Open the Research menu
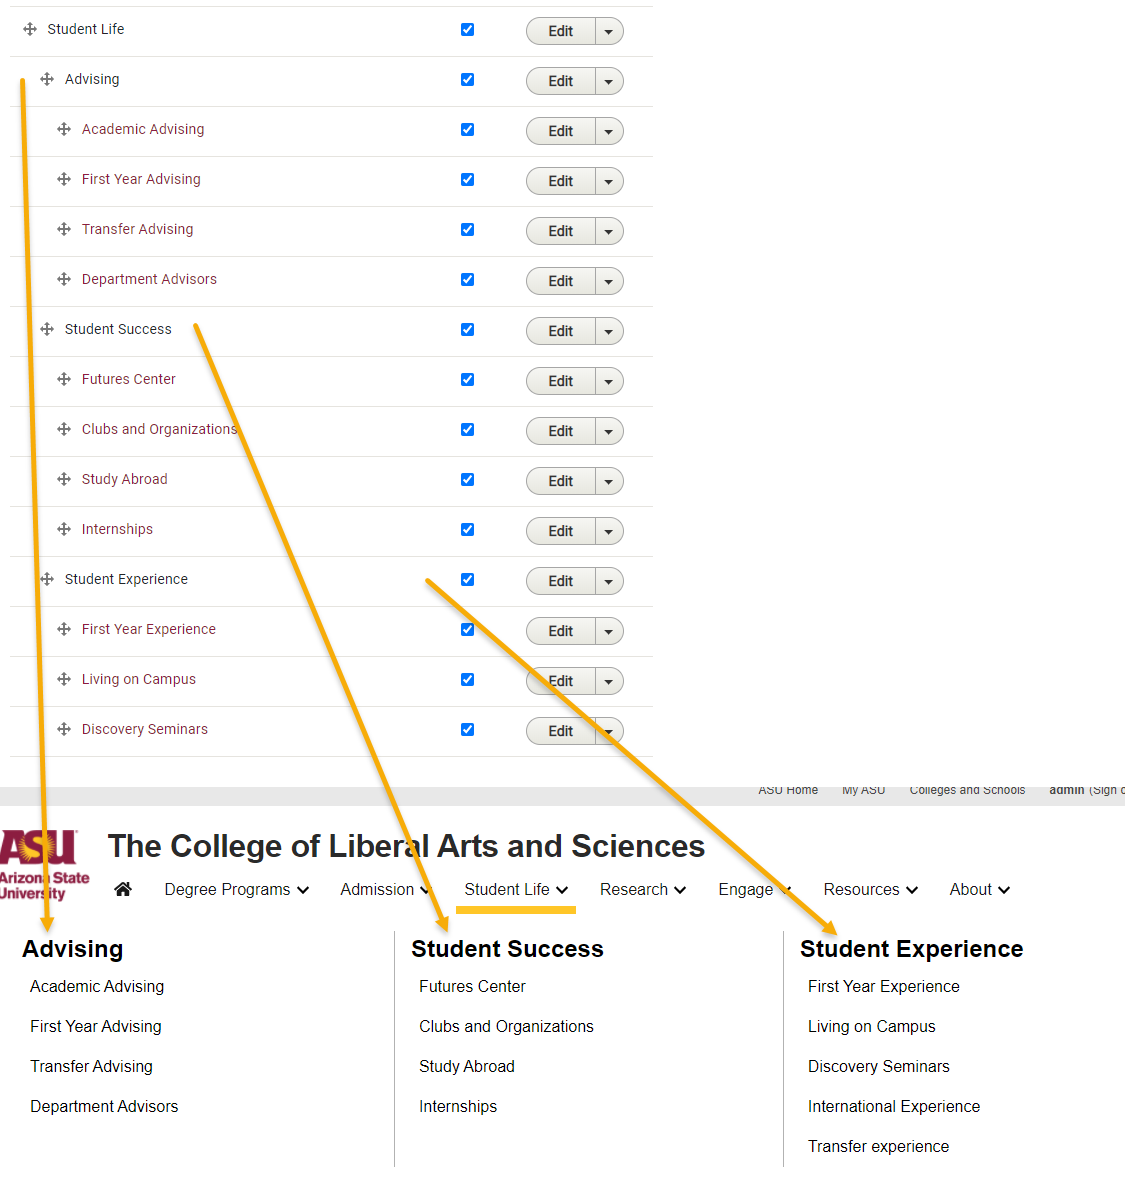This screenshot has width=1125, height=1182. pos(642,890)
